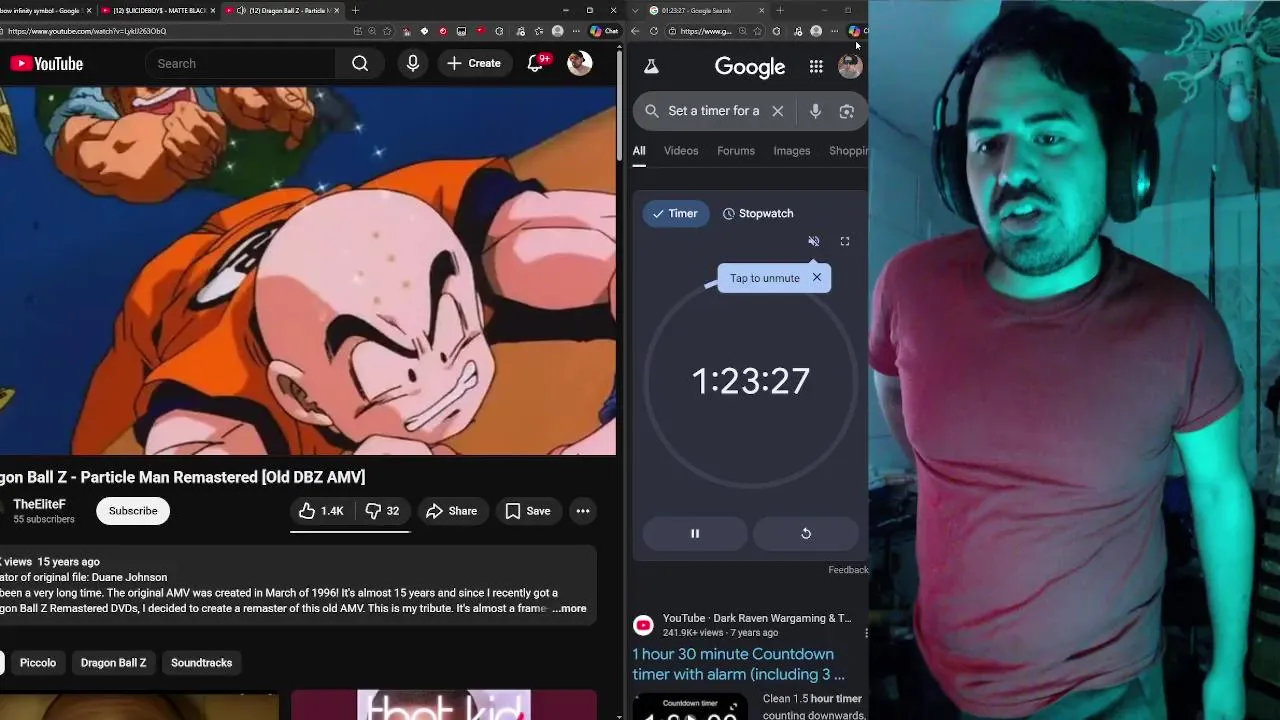Select the All search results tab
1280x720 pixels.
pyautogui.click(x=639, y=151)
